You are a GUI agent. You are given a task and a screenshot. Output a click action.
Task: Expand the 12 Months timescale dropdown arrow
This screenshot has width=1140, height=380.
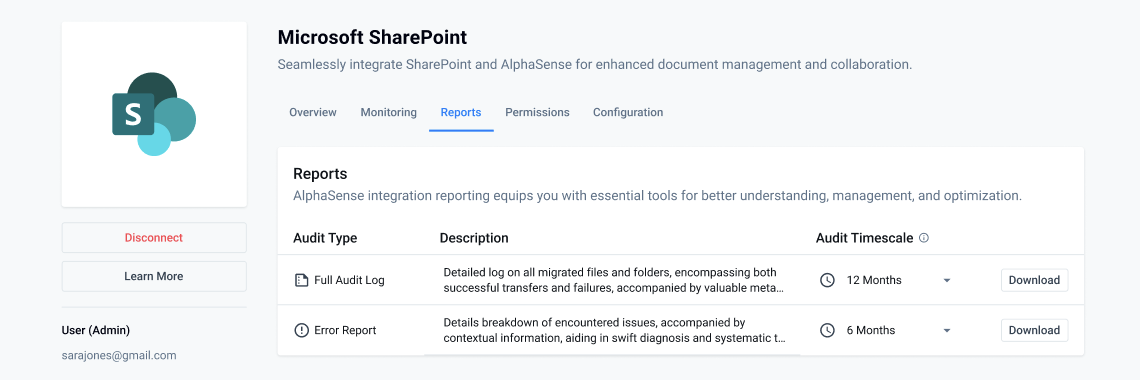click(947, 280)
